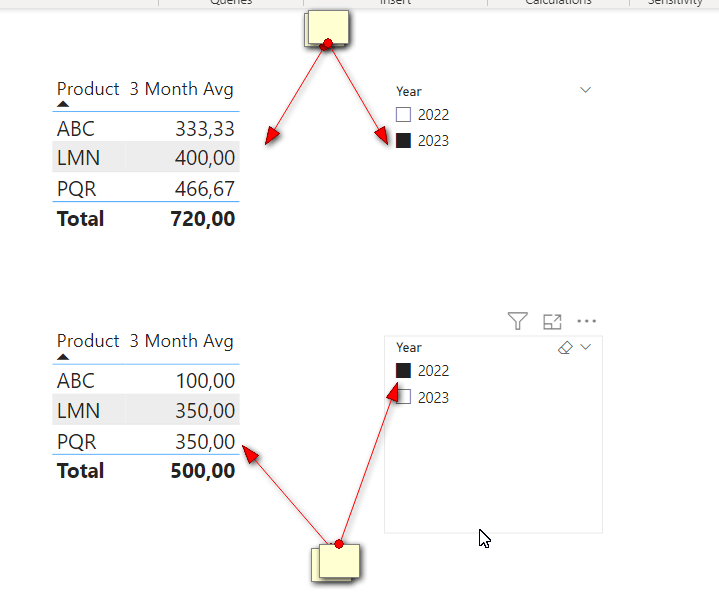
Task: Open the filter icon above lower Year slicer
Action: tap(518, 321)
